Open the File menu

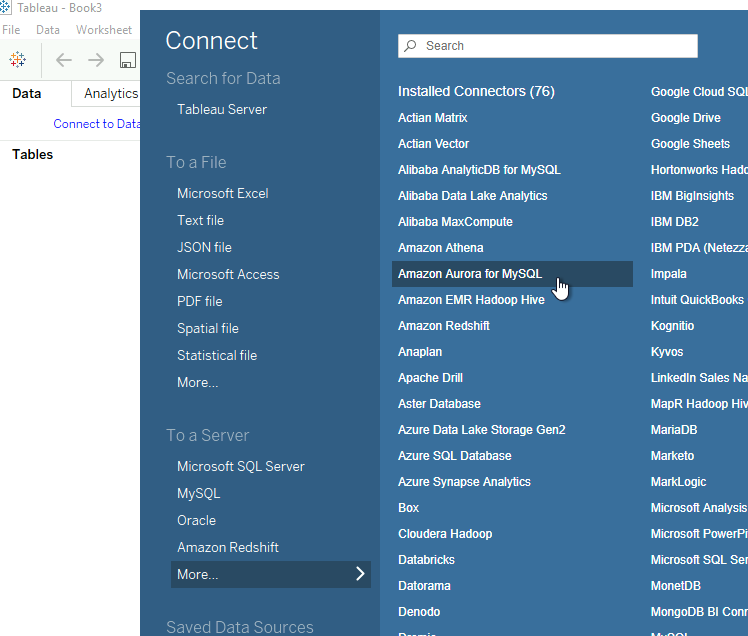(11, 30)
